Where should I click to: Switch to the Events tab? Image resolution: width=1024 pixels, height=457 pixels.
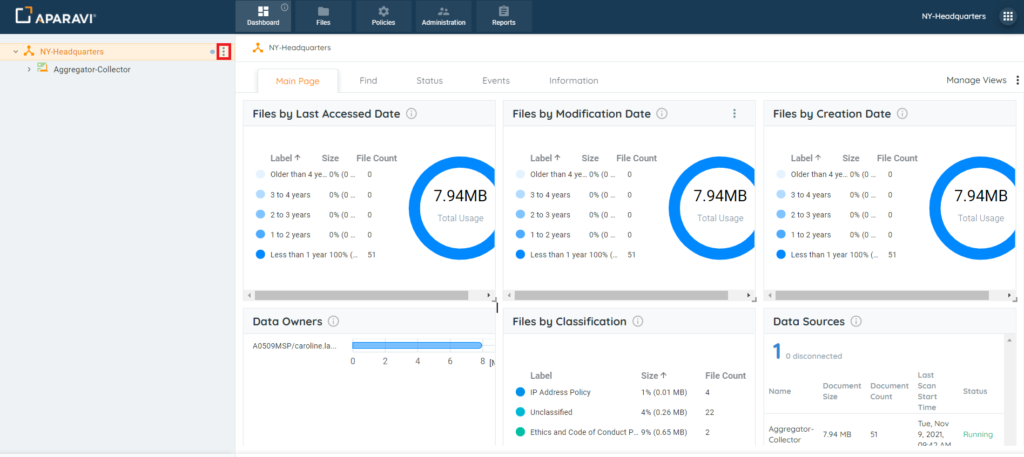[495, 81]
